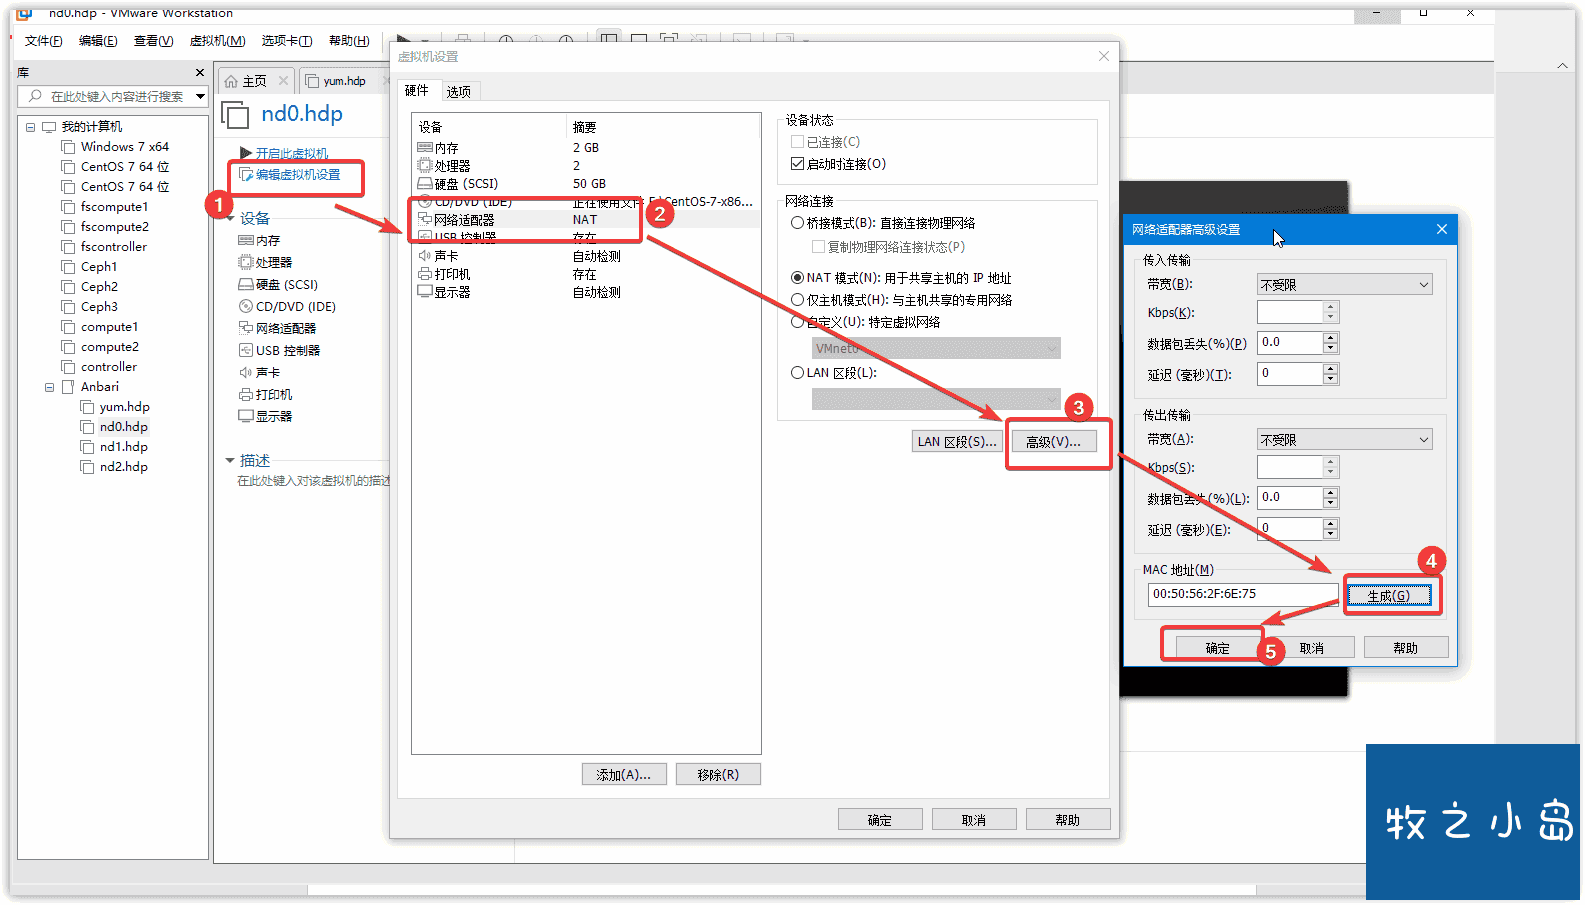
Task: Click the large VM icon next to the nd0.hdp title
Action: pos(236,115)
